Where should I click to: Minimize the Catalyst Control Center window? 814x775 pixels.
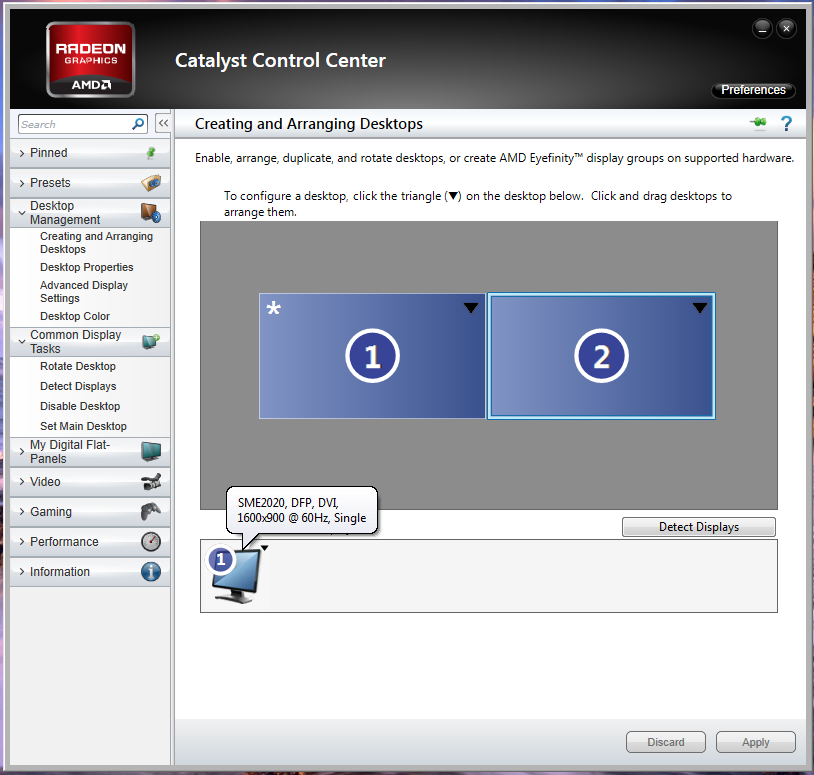click(x=762, y=29)
